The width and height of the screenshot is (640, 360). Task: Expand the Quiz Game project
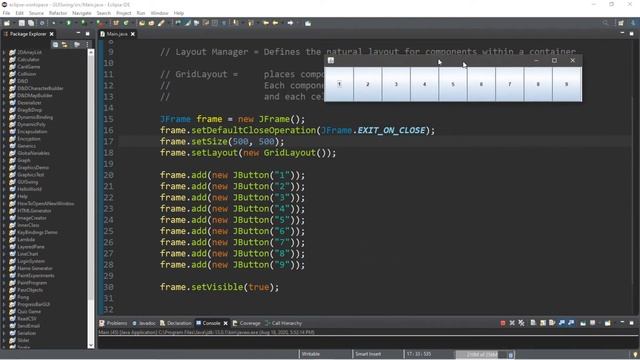click(4, 311)
